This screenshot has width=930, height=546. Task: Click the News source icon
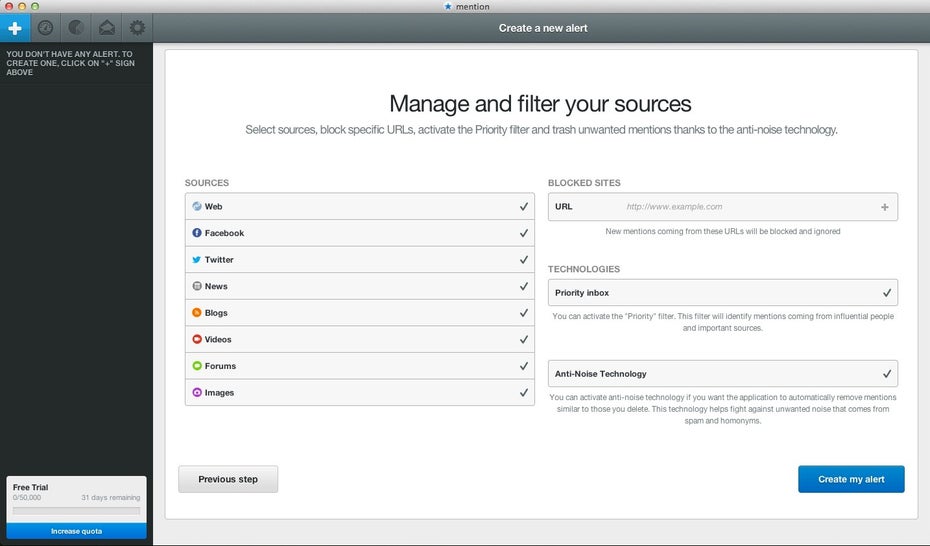point(197,286)
